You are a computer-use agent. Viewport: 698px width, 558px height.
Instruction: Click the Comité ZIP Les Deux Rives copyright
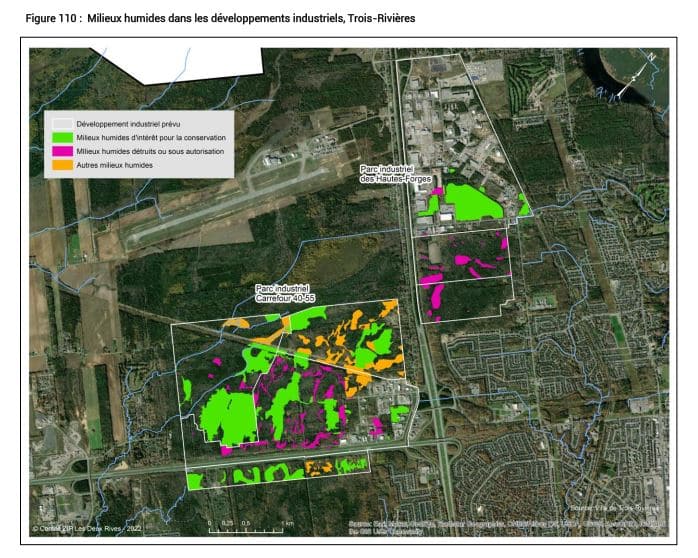point(89,529)
